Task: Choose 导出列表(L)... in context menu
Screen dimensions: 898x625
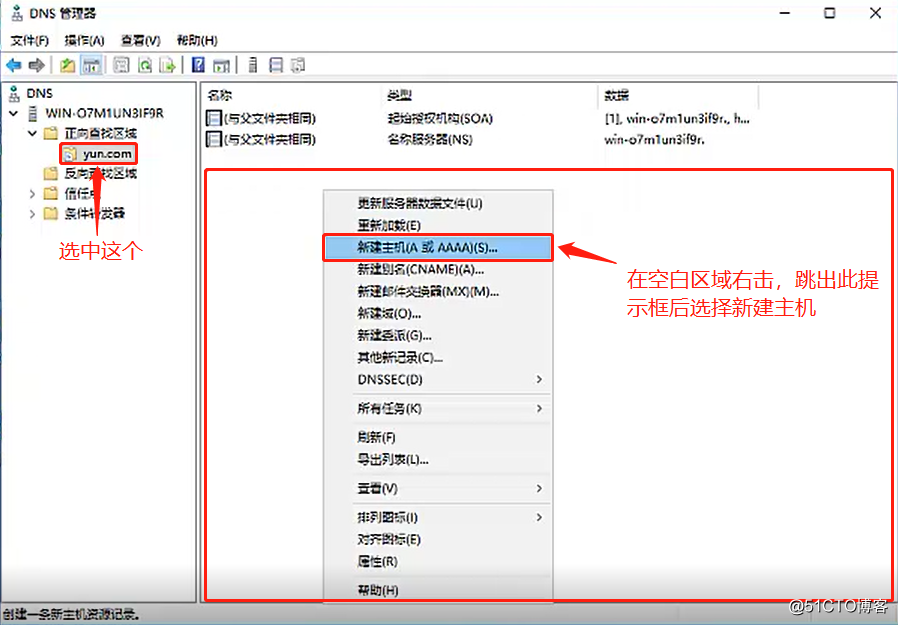Action: coord(438,459)
